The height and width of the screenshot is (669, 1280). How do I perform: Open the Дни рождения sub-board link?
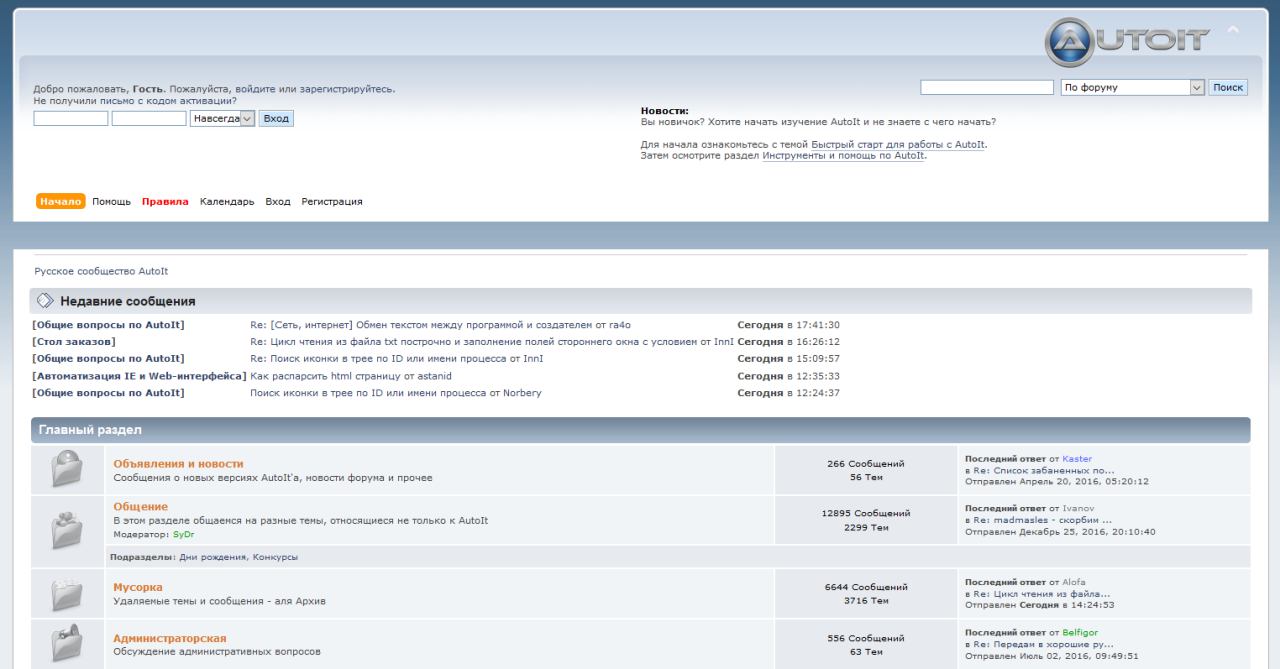click(x=213, y=557)
